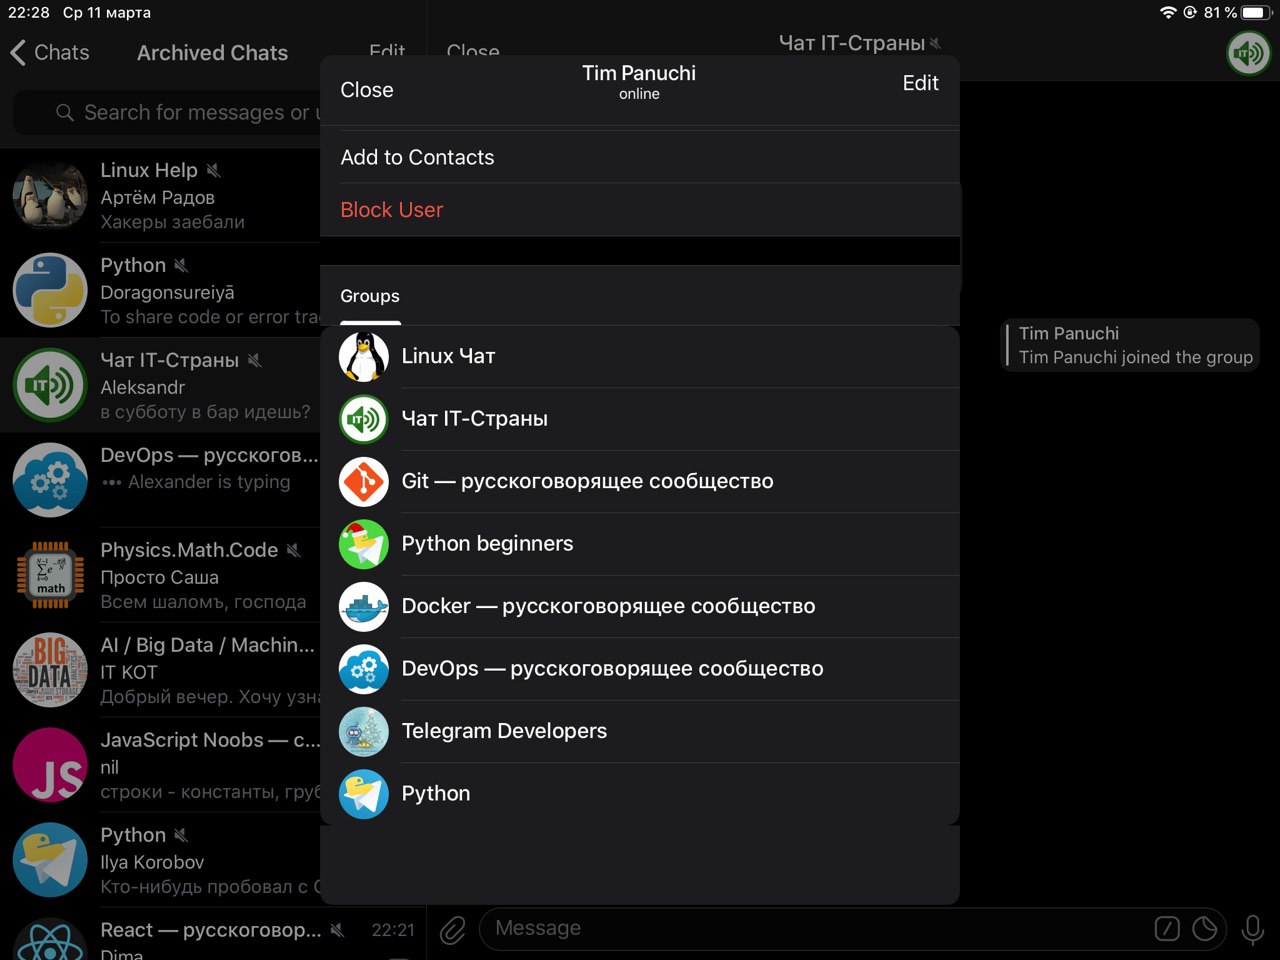
Task: Choose Add to Contacts
Action: pos(640,157)
